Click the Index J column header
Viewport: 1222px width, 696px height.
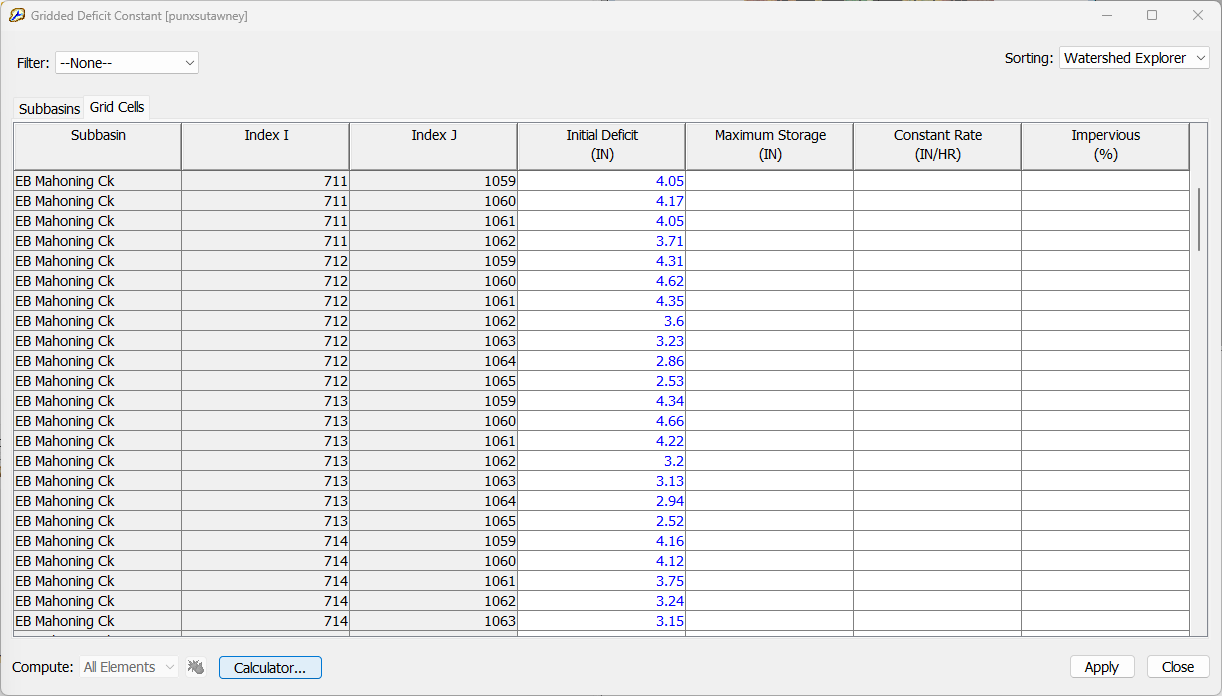point(434,146)
